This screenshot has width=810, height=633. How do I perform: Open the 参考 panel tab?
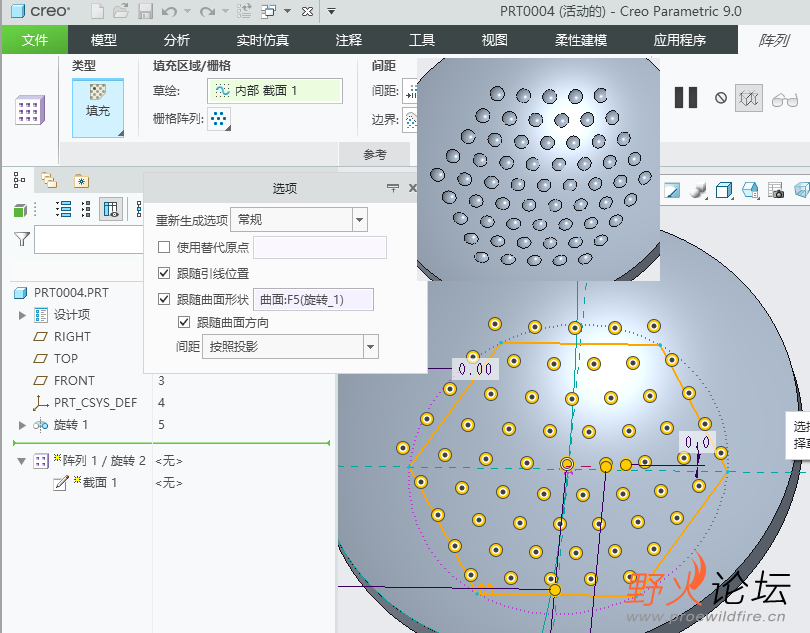click(375, 155)
